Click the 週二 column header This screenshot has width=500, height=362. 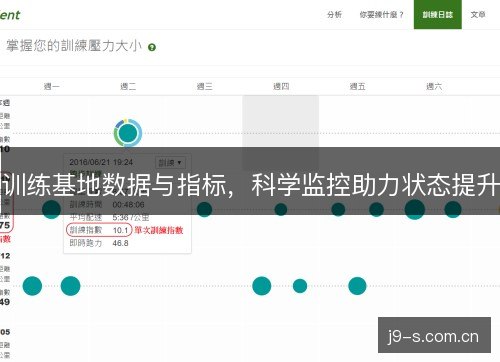(128, 87)
